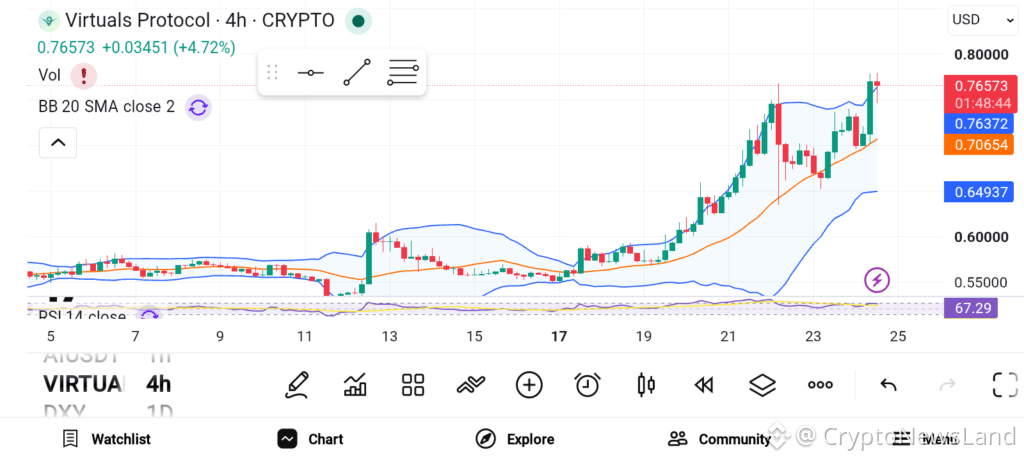Tap the 0.76573 current price label
The image size is (1024, 461).
click(979, 94)
